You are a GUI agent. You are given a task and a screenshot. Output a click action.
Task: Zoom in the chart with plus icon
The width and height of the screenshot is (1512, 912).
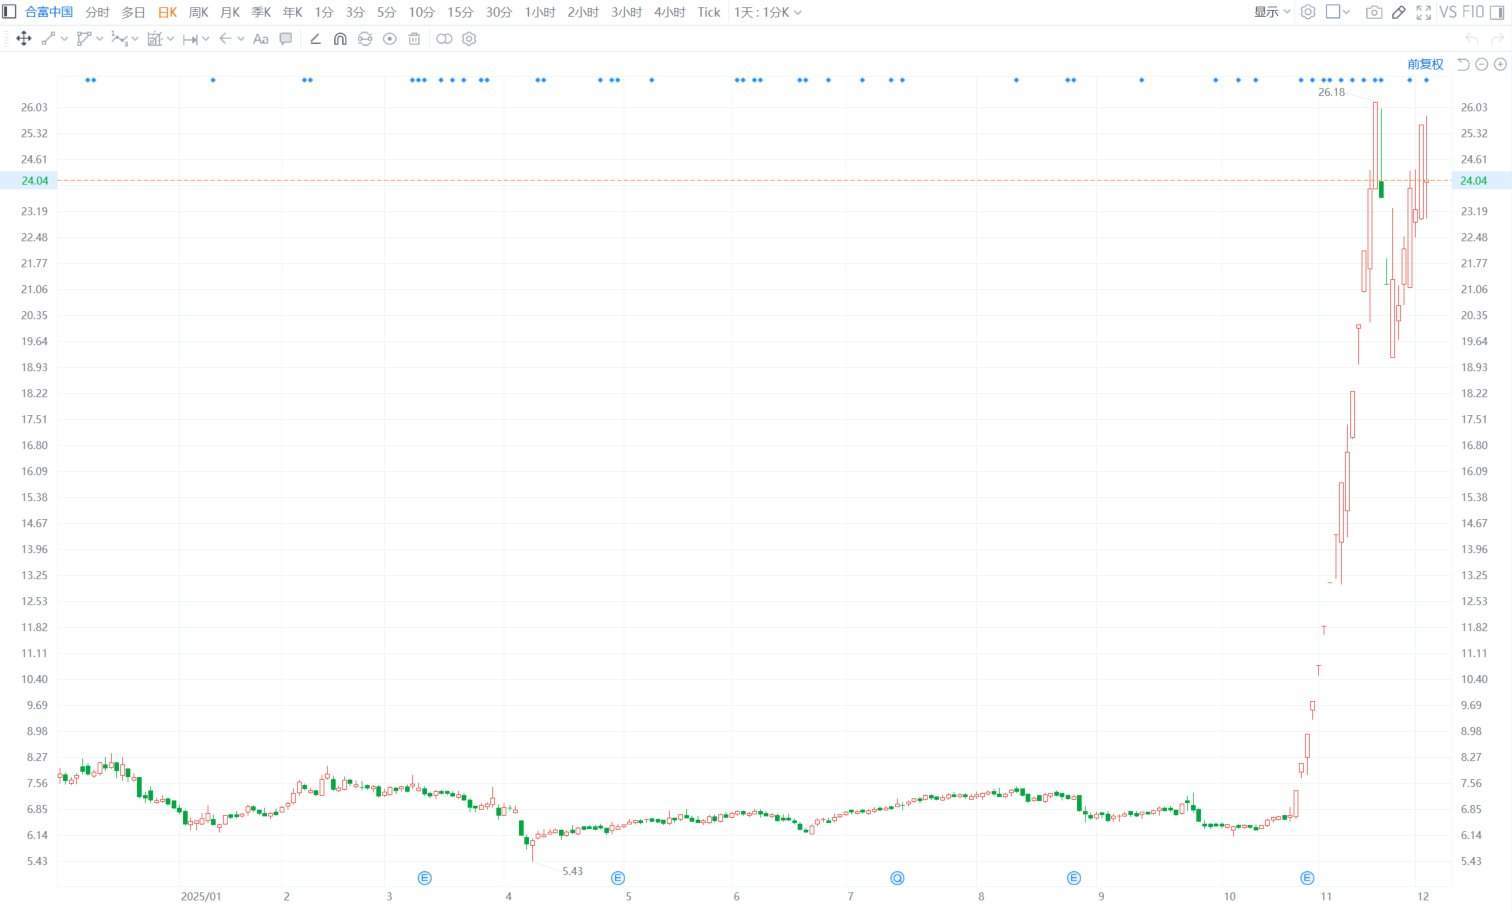click(1500, 64)
